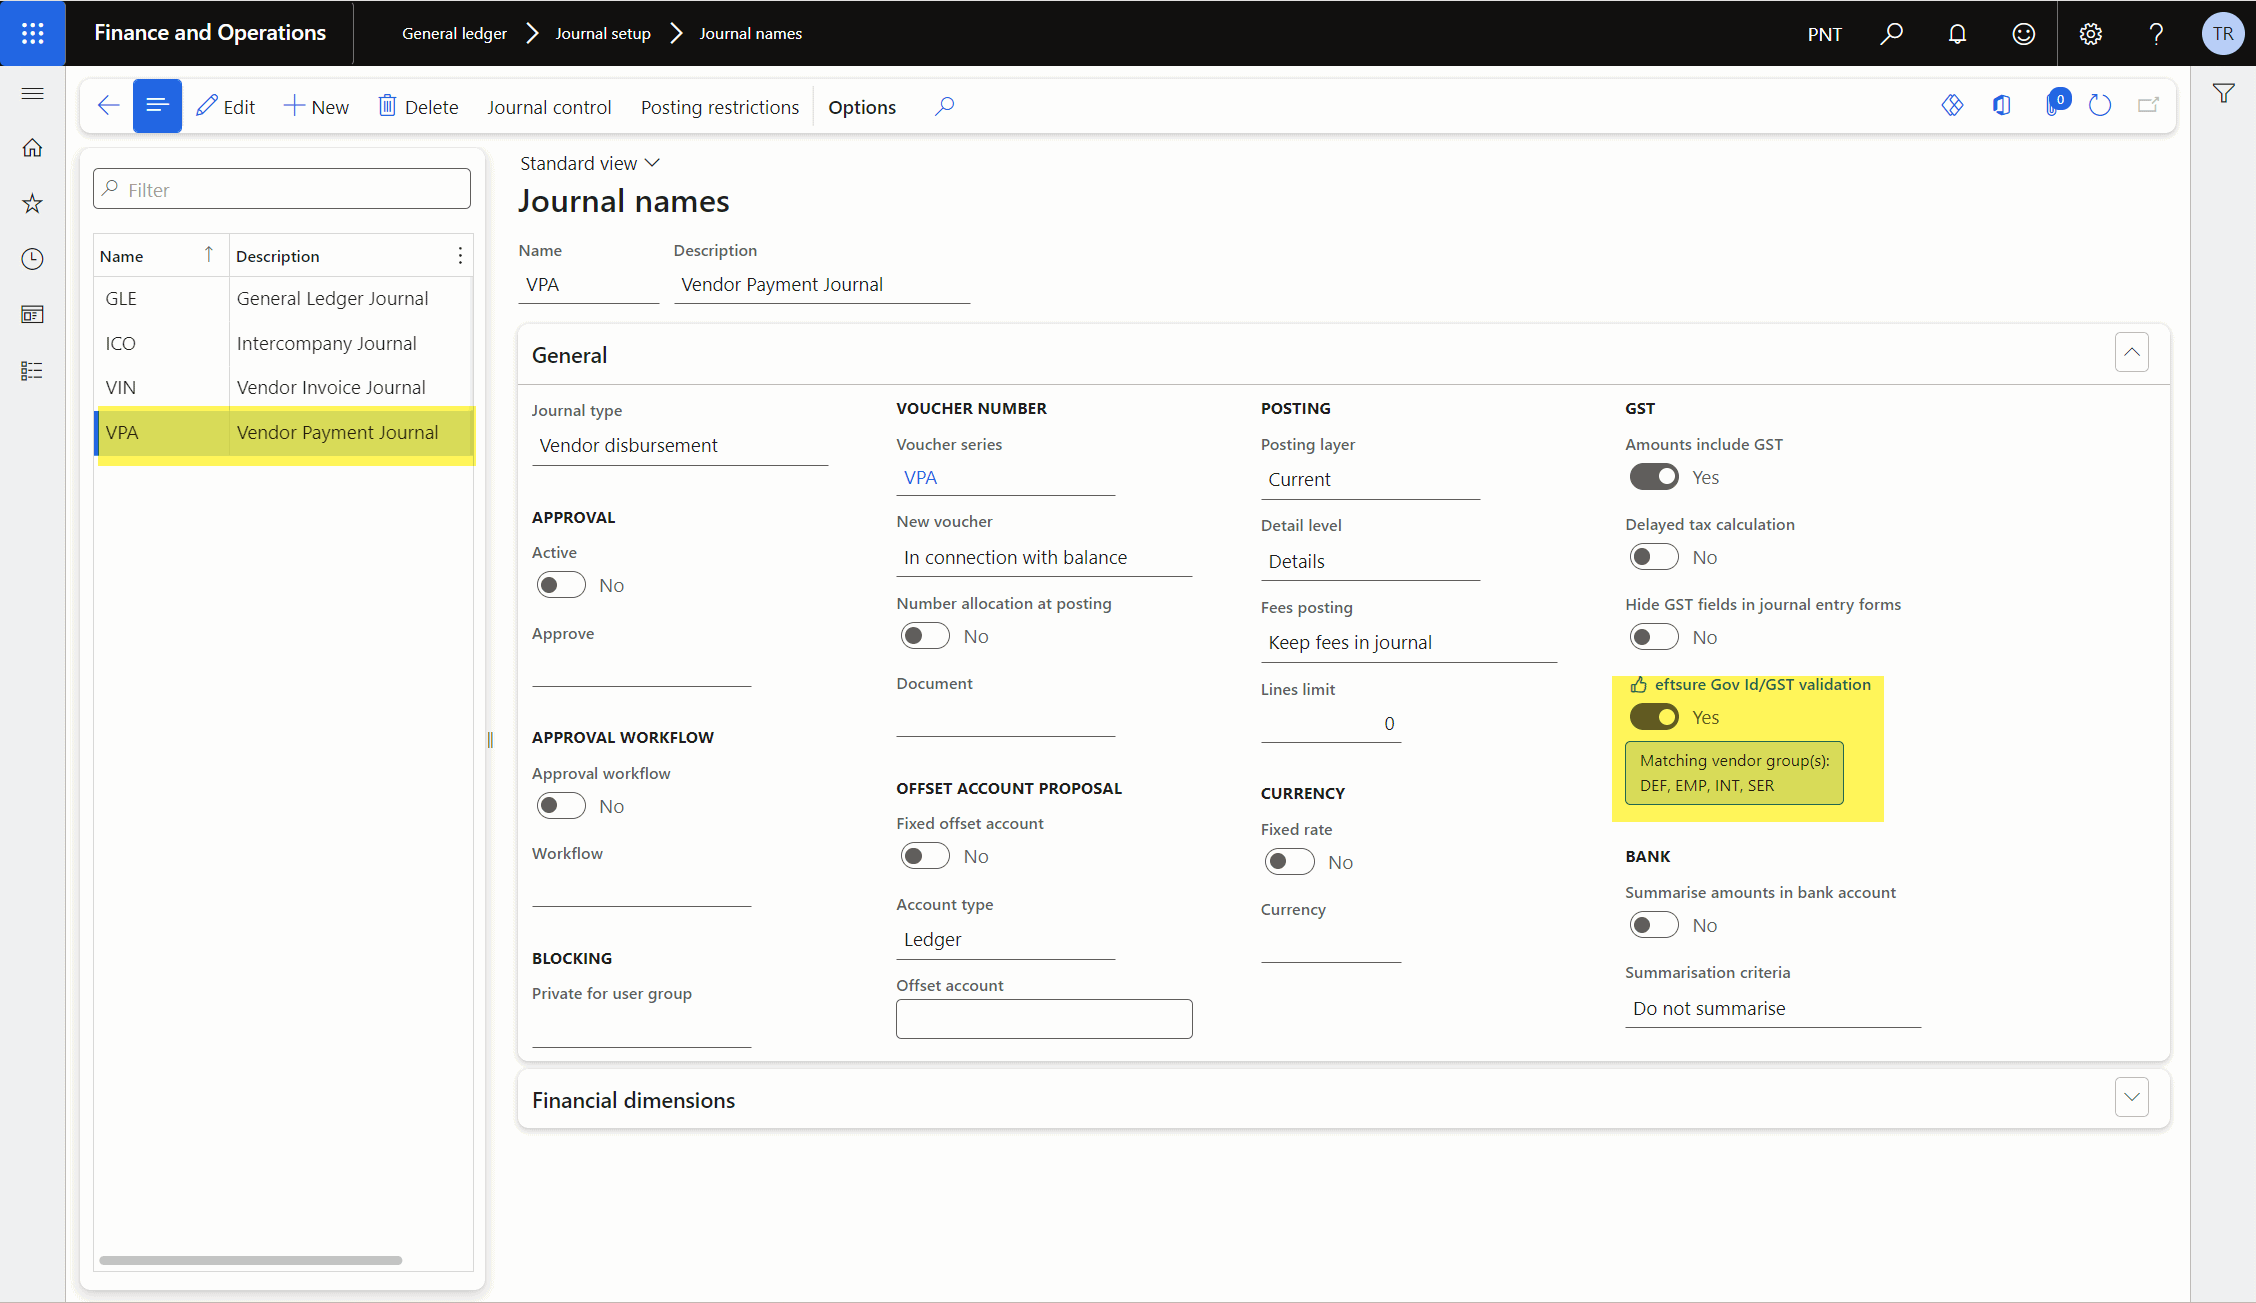Click the Open in Office icon
This screenshot has width=2256, height=1303.
[2001, 105]
